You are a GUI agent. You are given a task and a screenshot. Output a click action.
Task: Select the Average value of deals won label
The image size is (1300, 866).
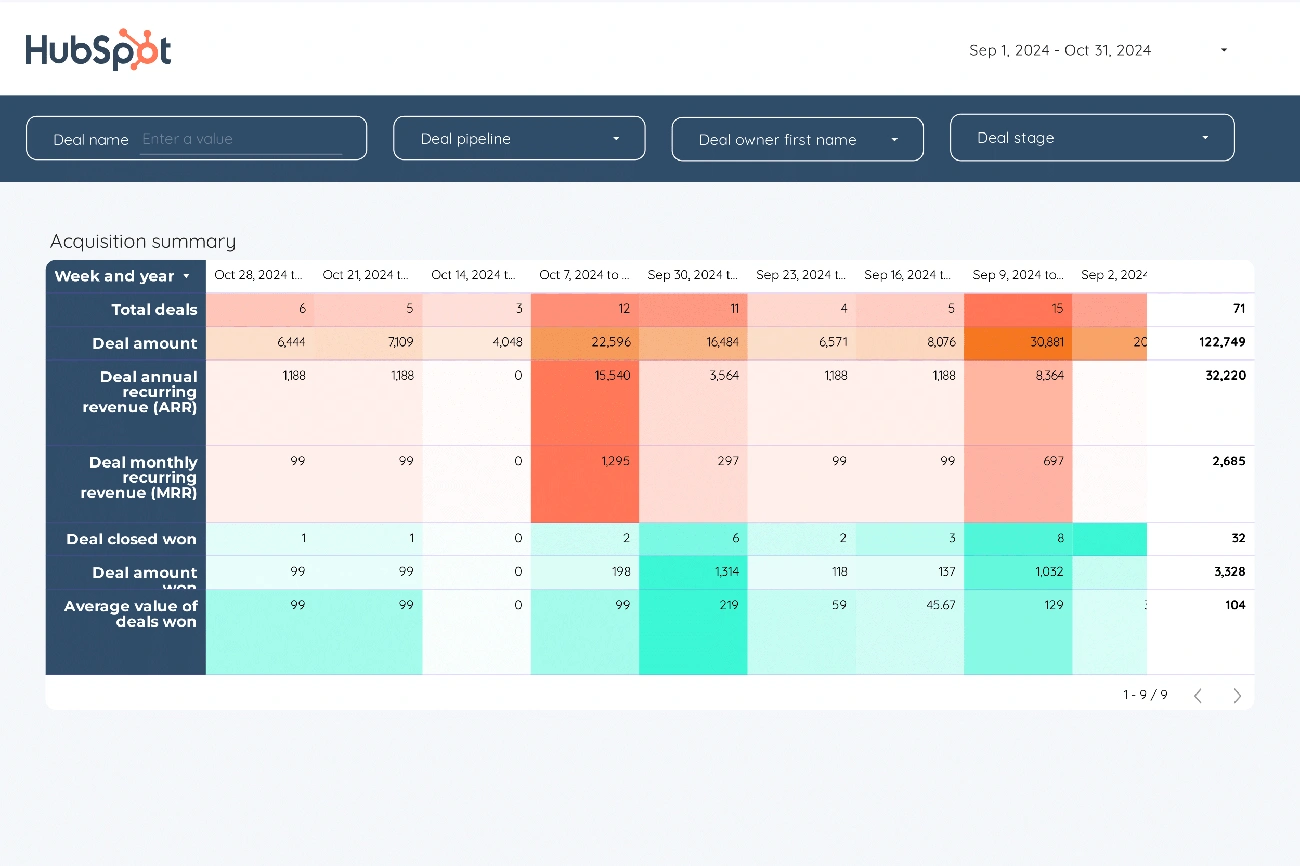click(x=131, y=614)
